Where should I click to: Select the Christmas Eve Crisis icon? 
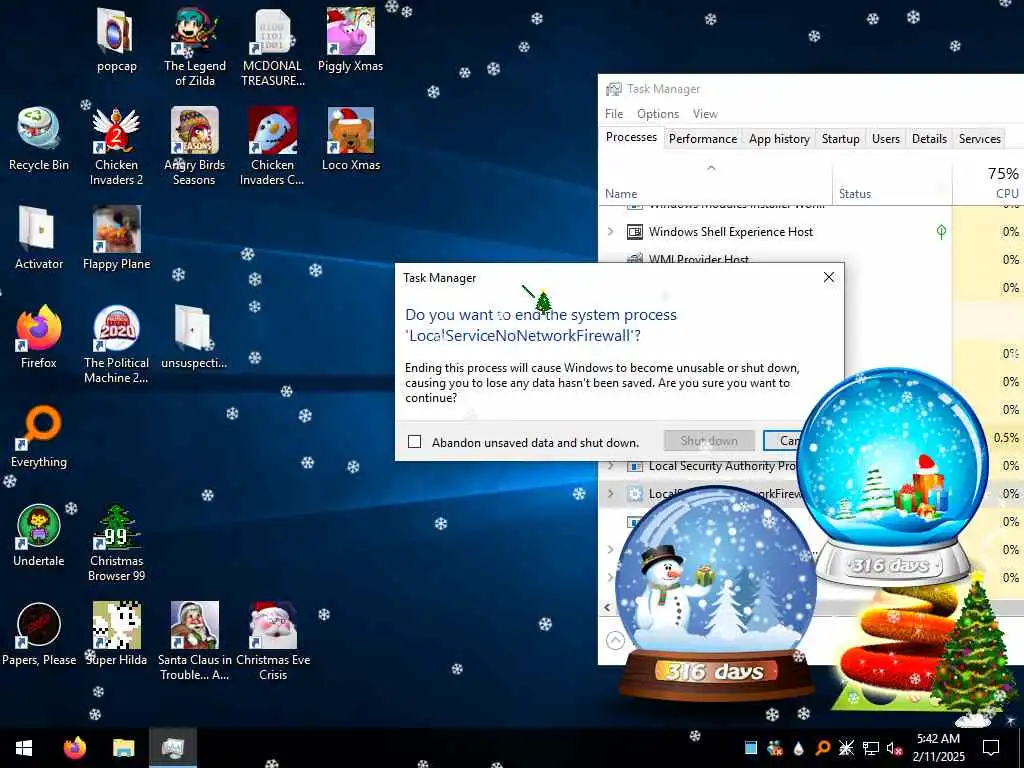tap(273, 641)
